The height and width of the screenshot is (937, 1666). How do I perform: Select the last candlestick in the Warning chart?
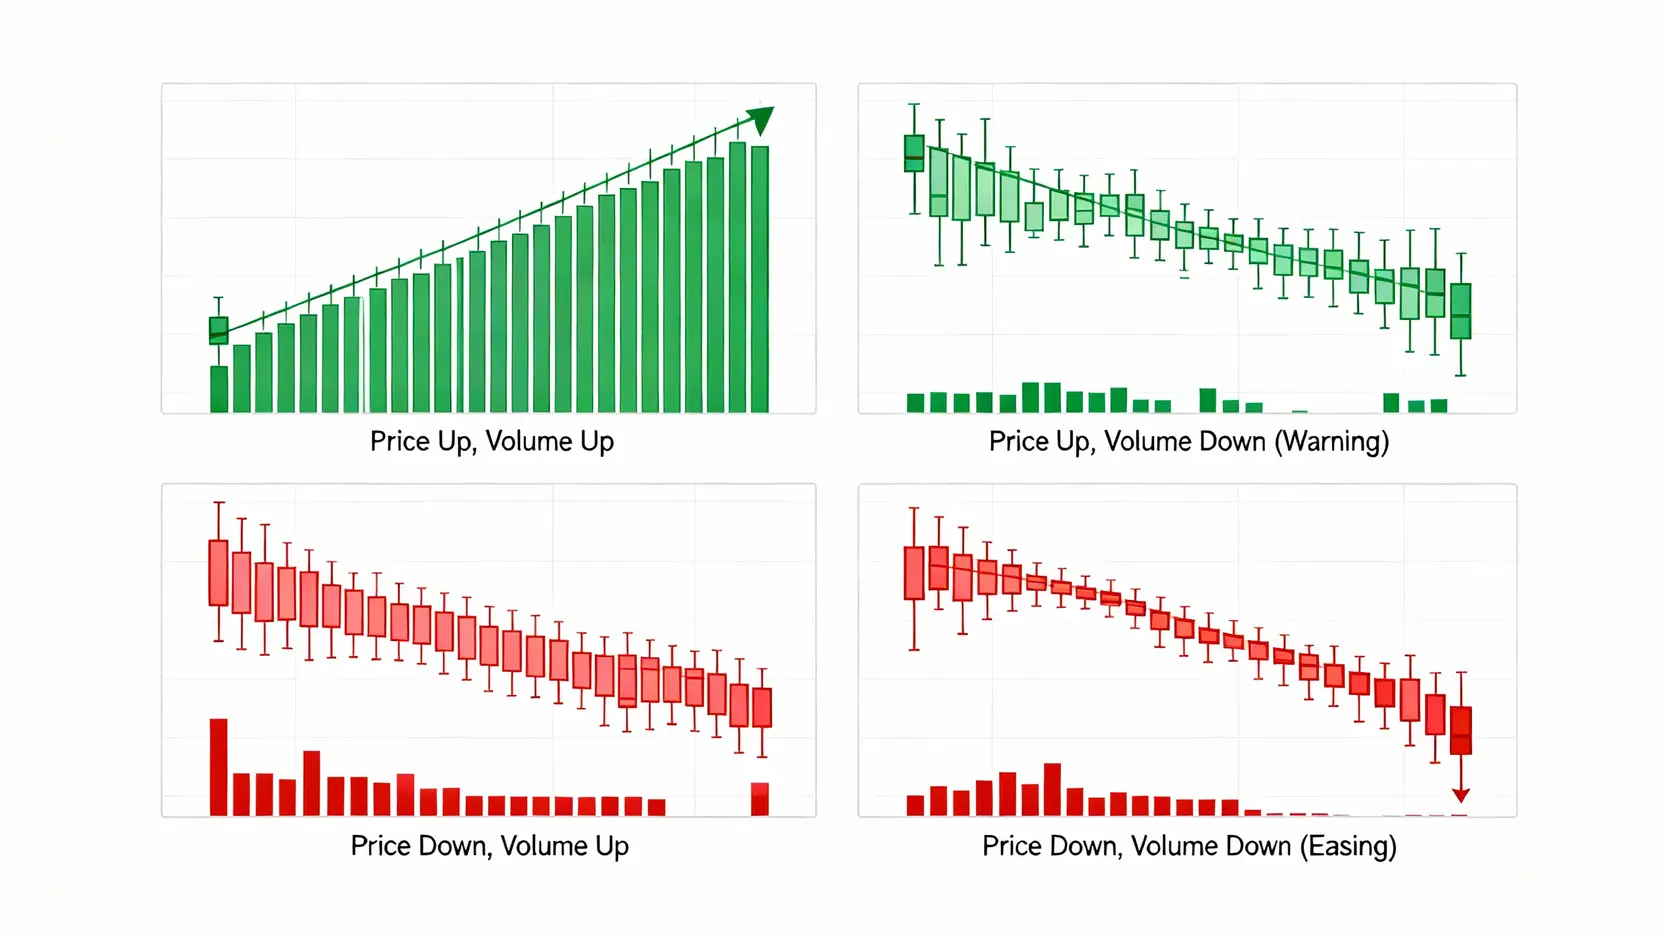1461,311
